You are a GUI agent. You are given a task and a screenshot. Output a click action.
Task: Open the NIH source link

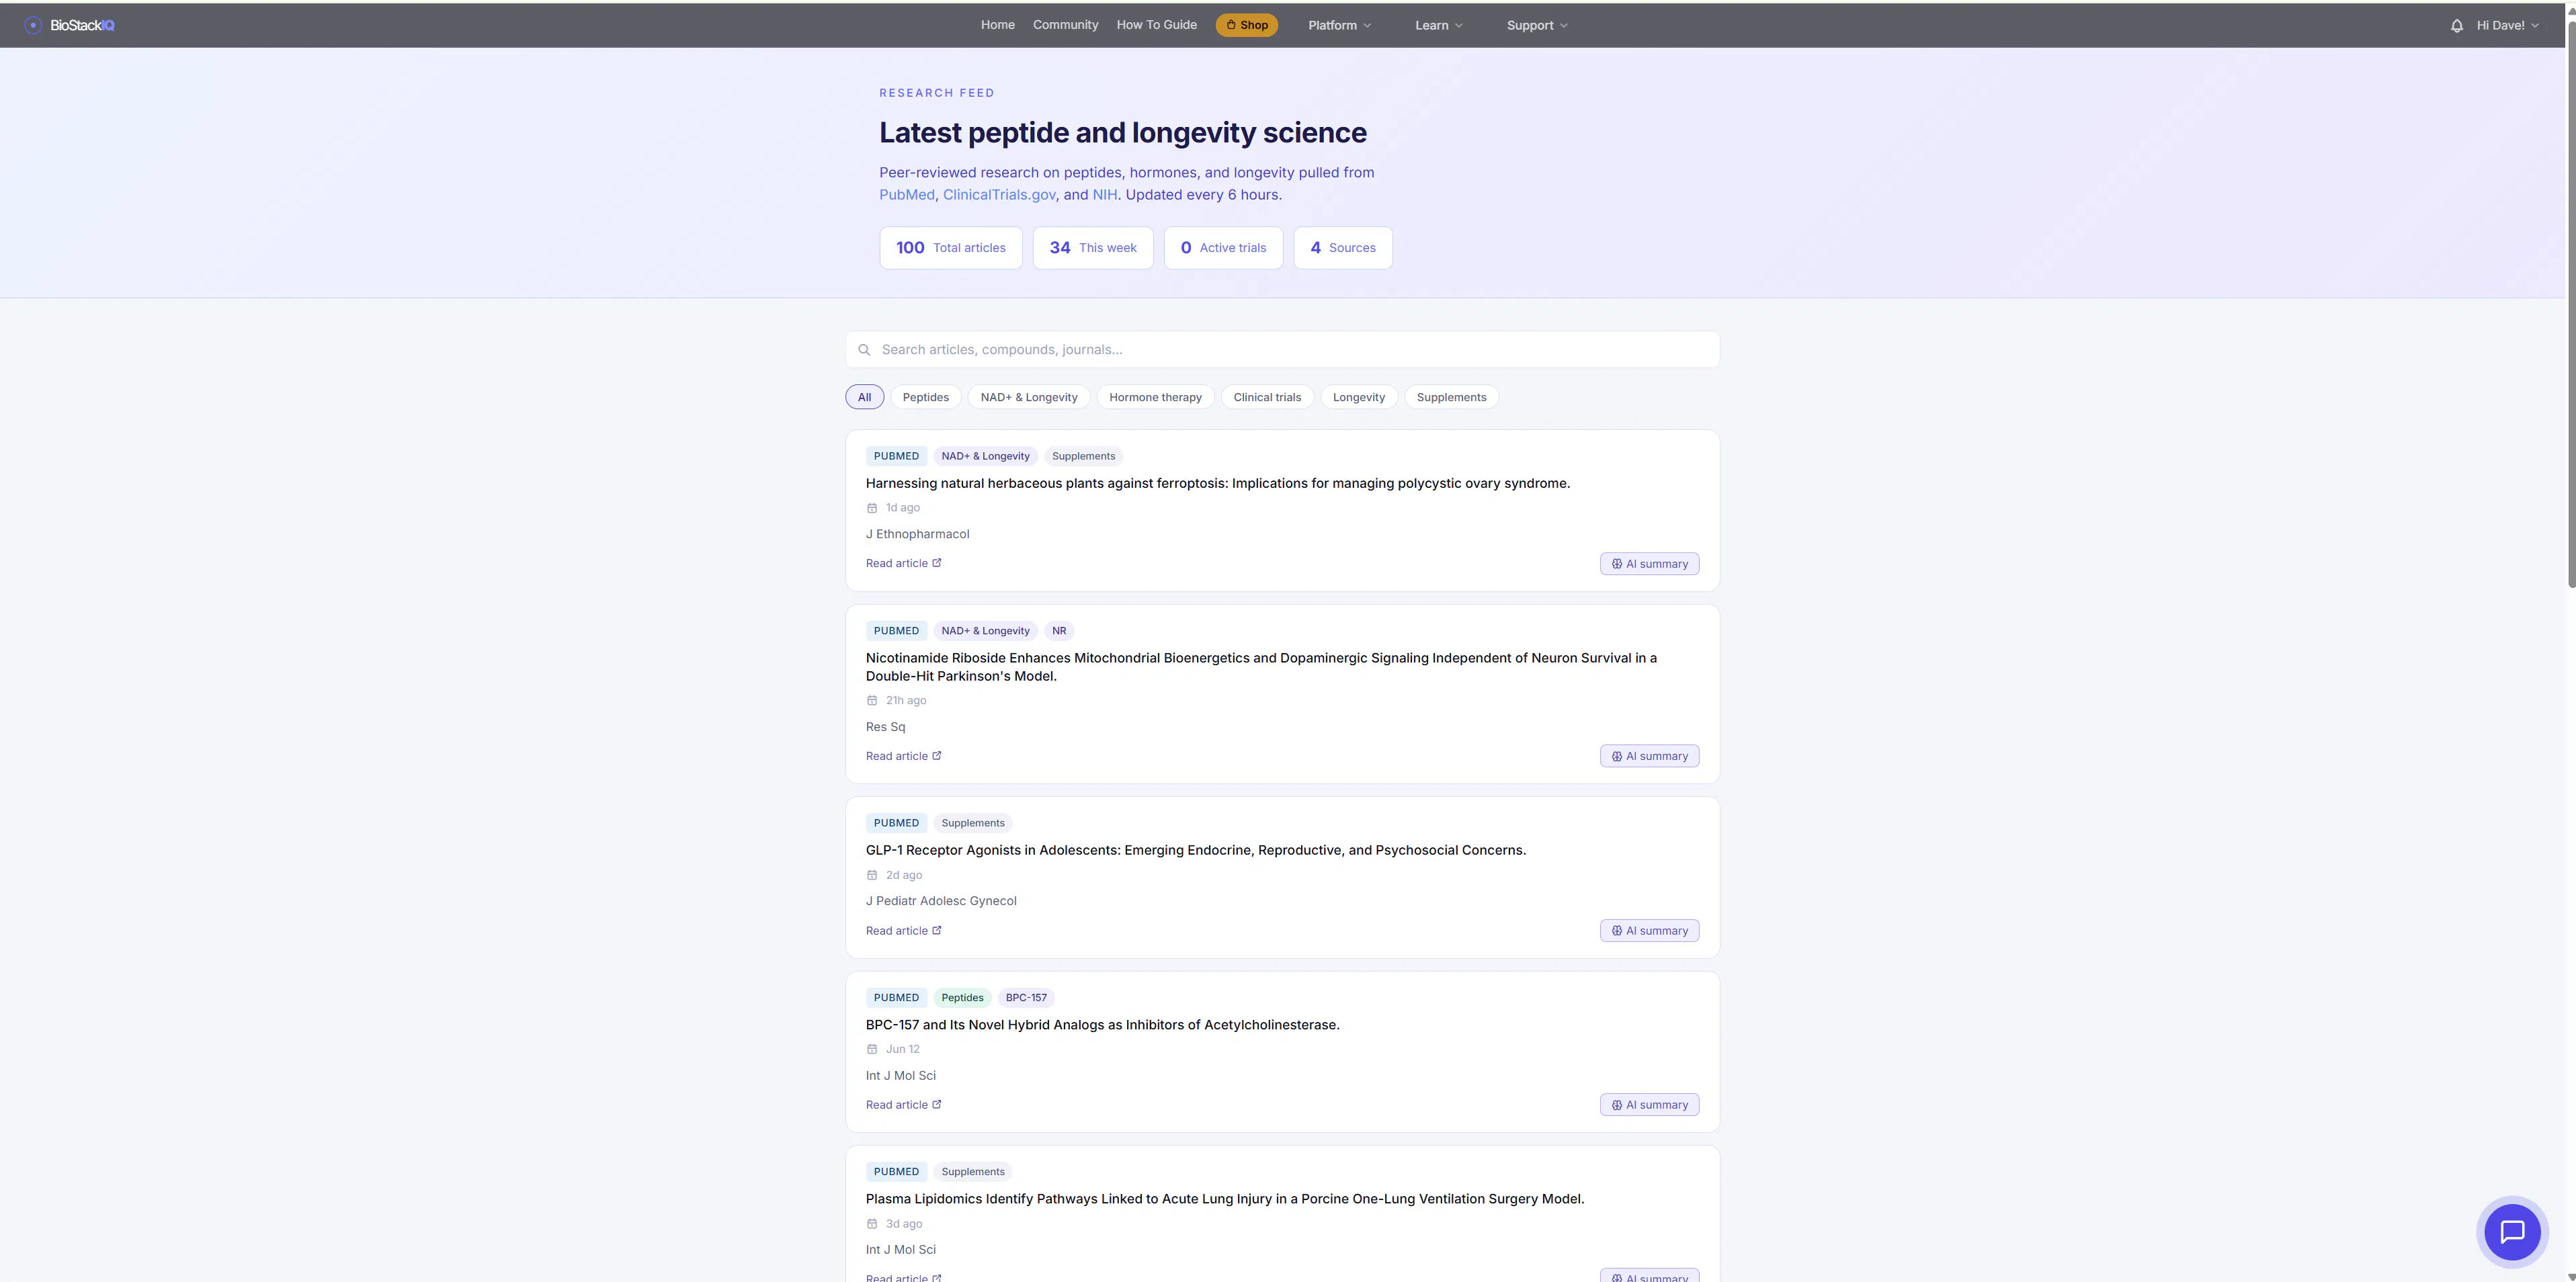[1104, 195]
